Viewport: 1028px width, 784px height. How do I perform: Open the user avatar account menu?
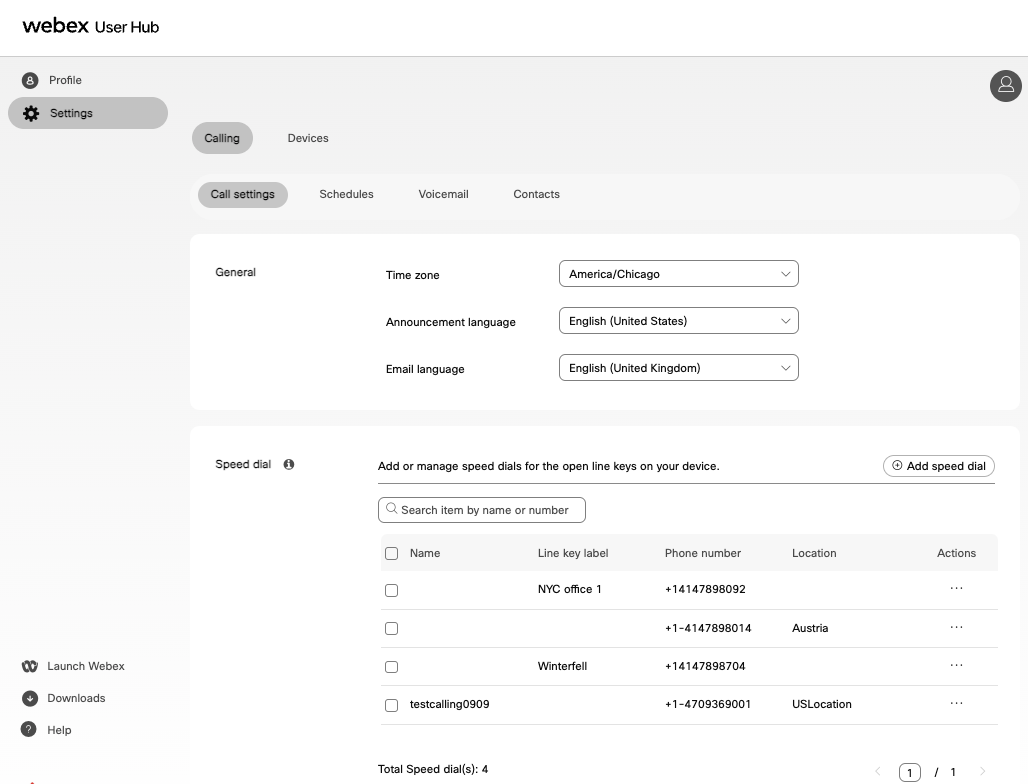pos(1005,86)
